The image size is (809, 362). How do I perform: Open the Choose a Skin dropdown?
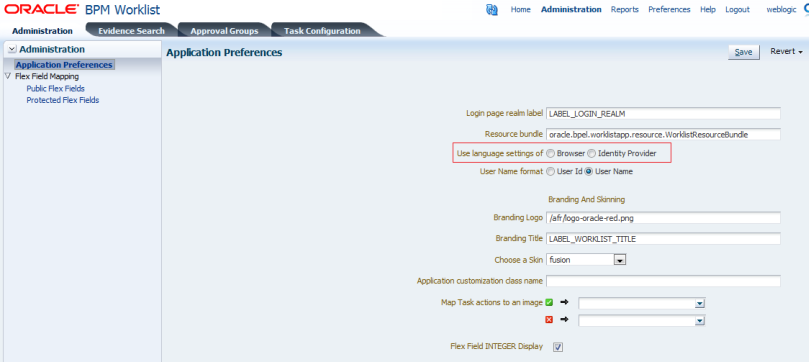tap(620, 260)
